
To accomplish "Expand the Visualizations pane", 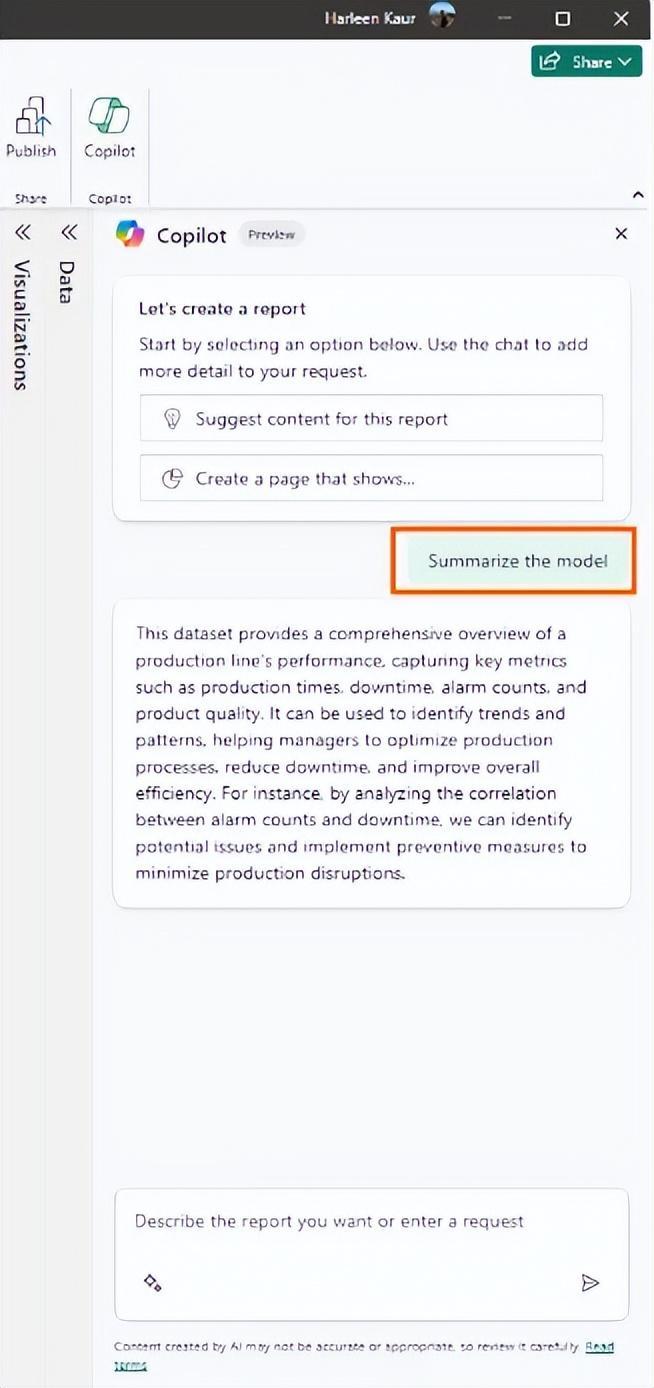I will 22,233.
